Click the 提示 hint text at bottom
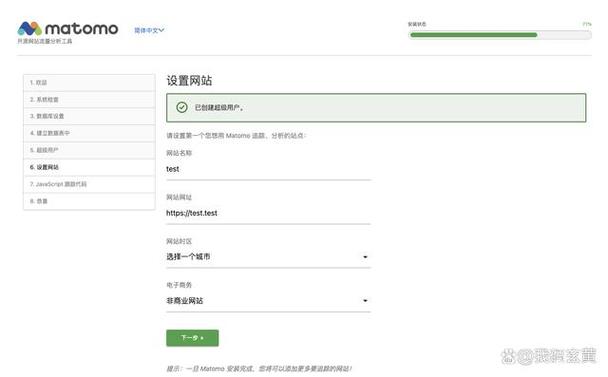The width and height of the screenshot is (608, 377). (x=259, y=368)
